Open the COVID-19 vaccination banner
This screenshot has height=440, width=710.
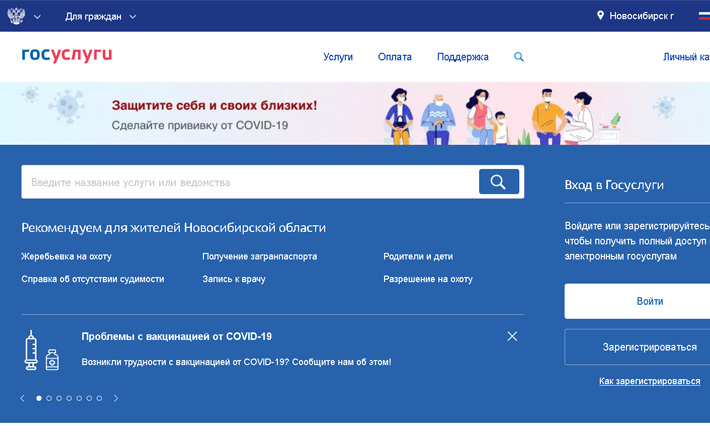(x=355, y=114)
